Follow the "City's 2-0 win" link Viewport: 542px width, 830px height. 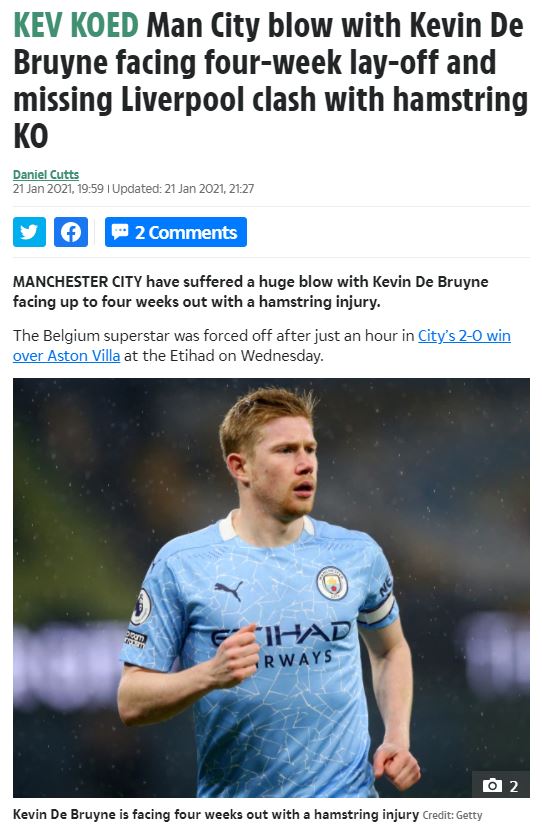[x=464, y=336]
